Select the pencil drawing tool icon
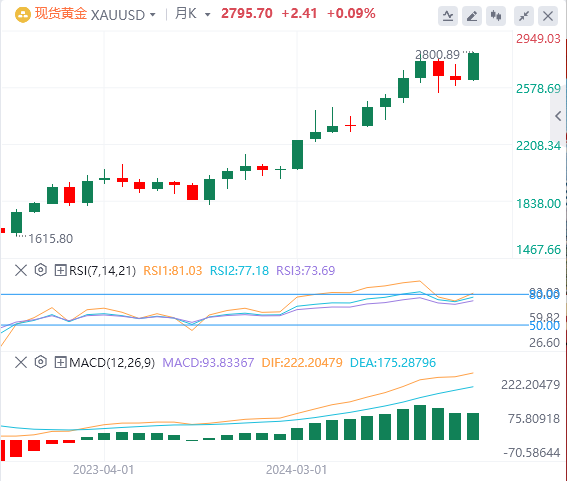 tap(472, 16)
